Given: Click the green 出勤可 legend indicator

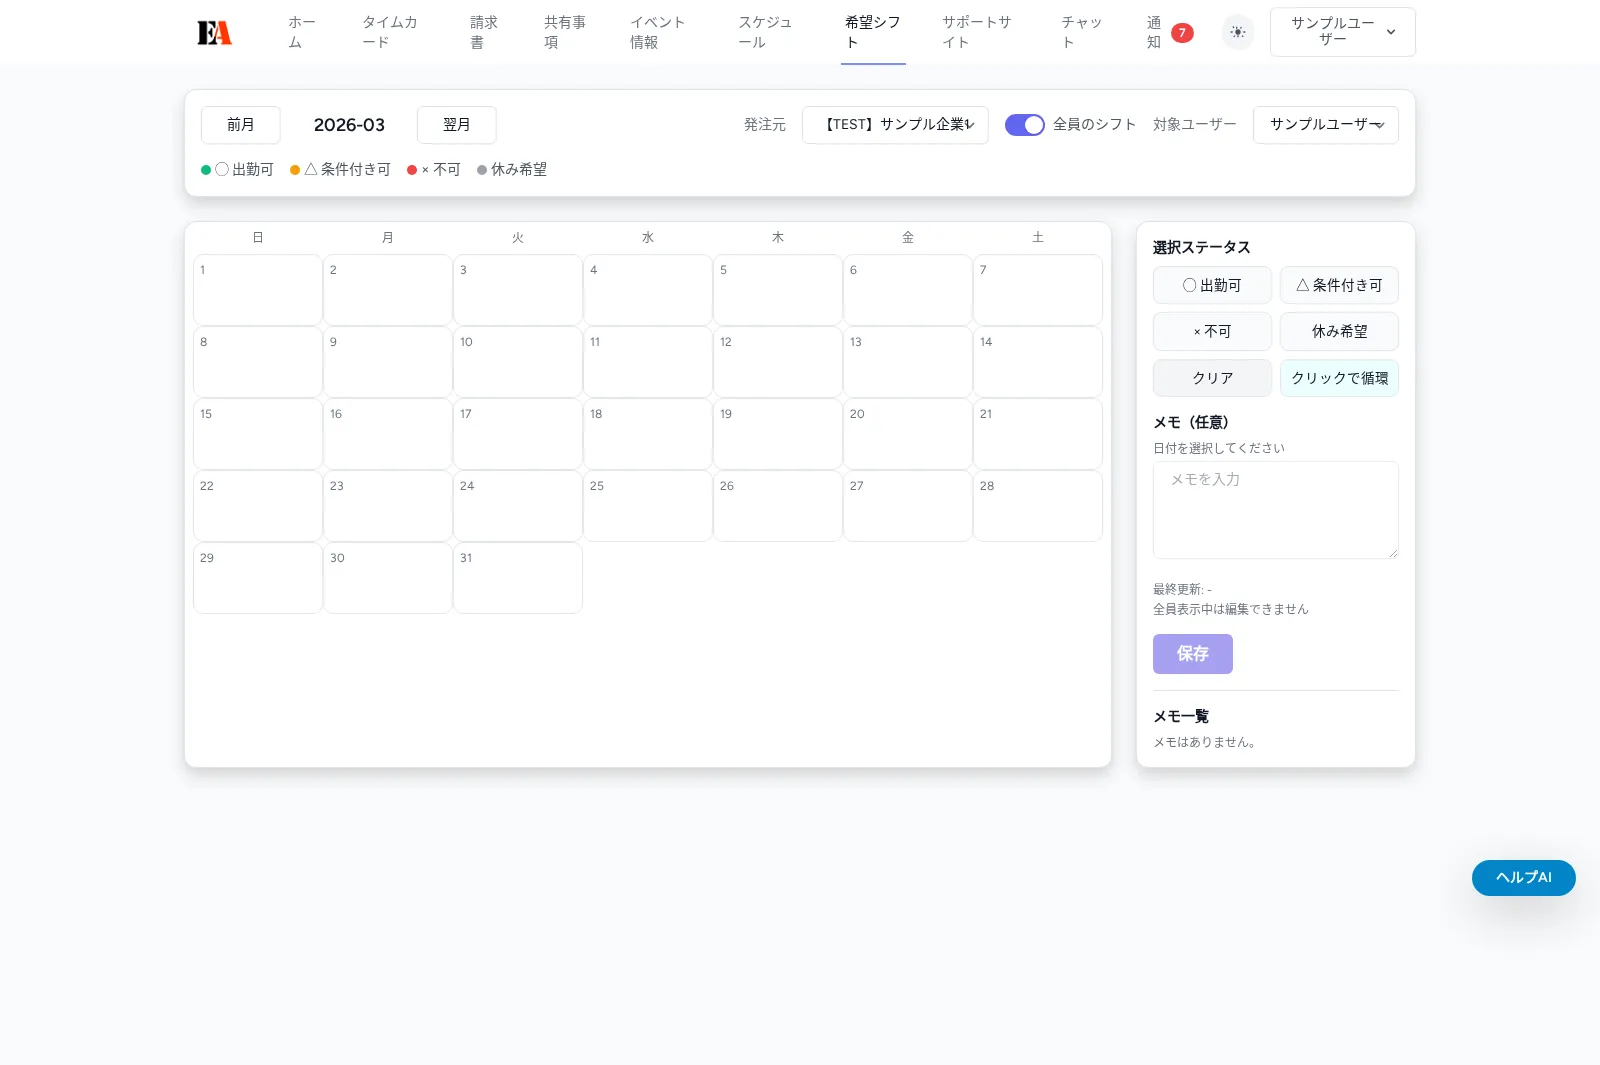Looking at the screenshot, I should tap(207, 169).
